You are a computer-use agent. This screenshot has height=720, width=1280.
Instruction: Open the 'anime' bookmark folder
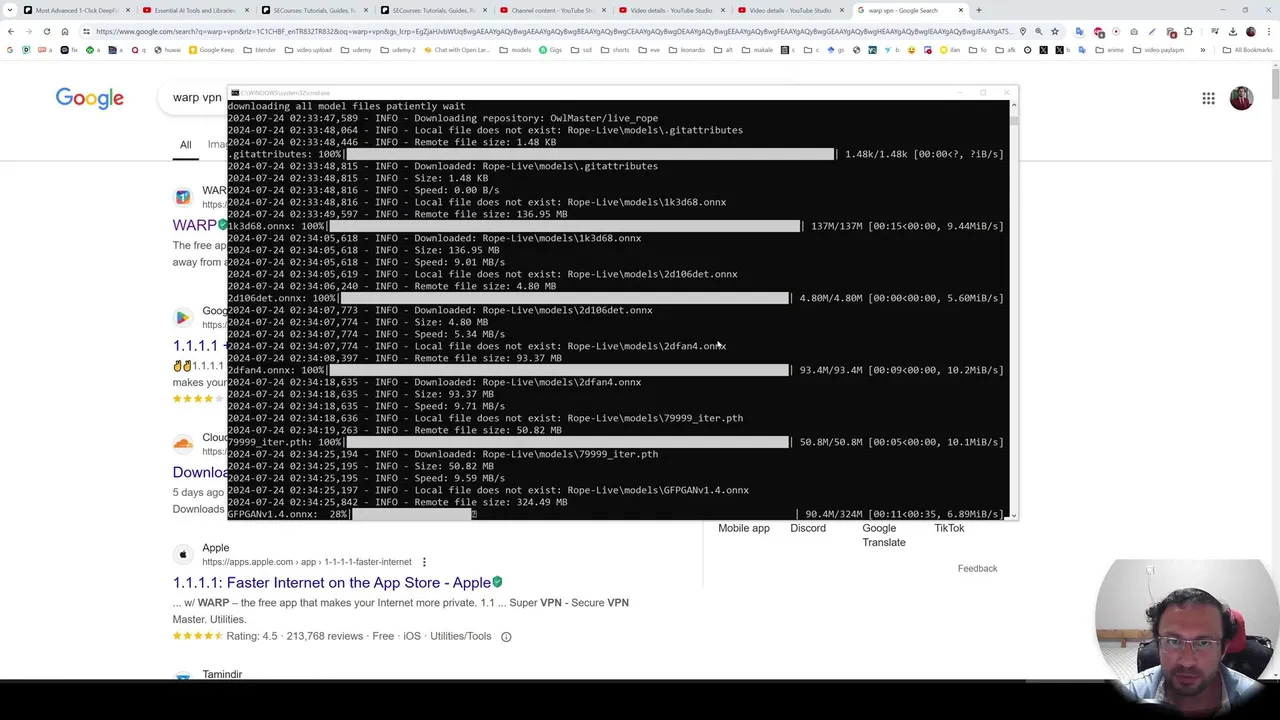pos(1108,50)
